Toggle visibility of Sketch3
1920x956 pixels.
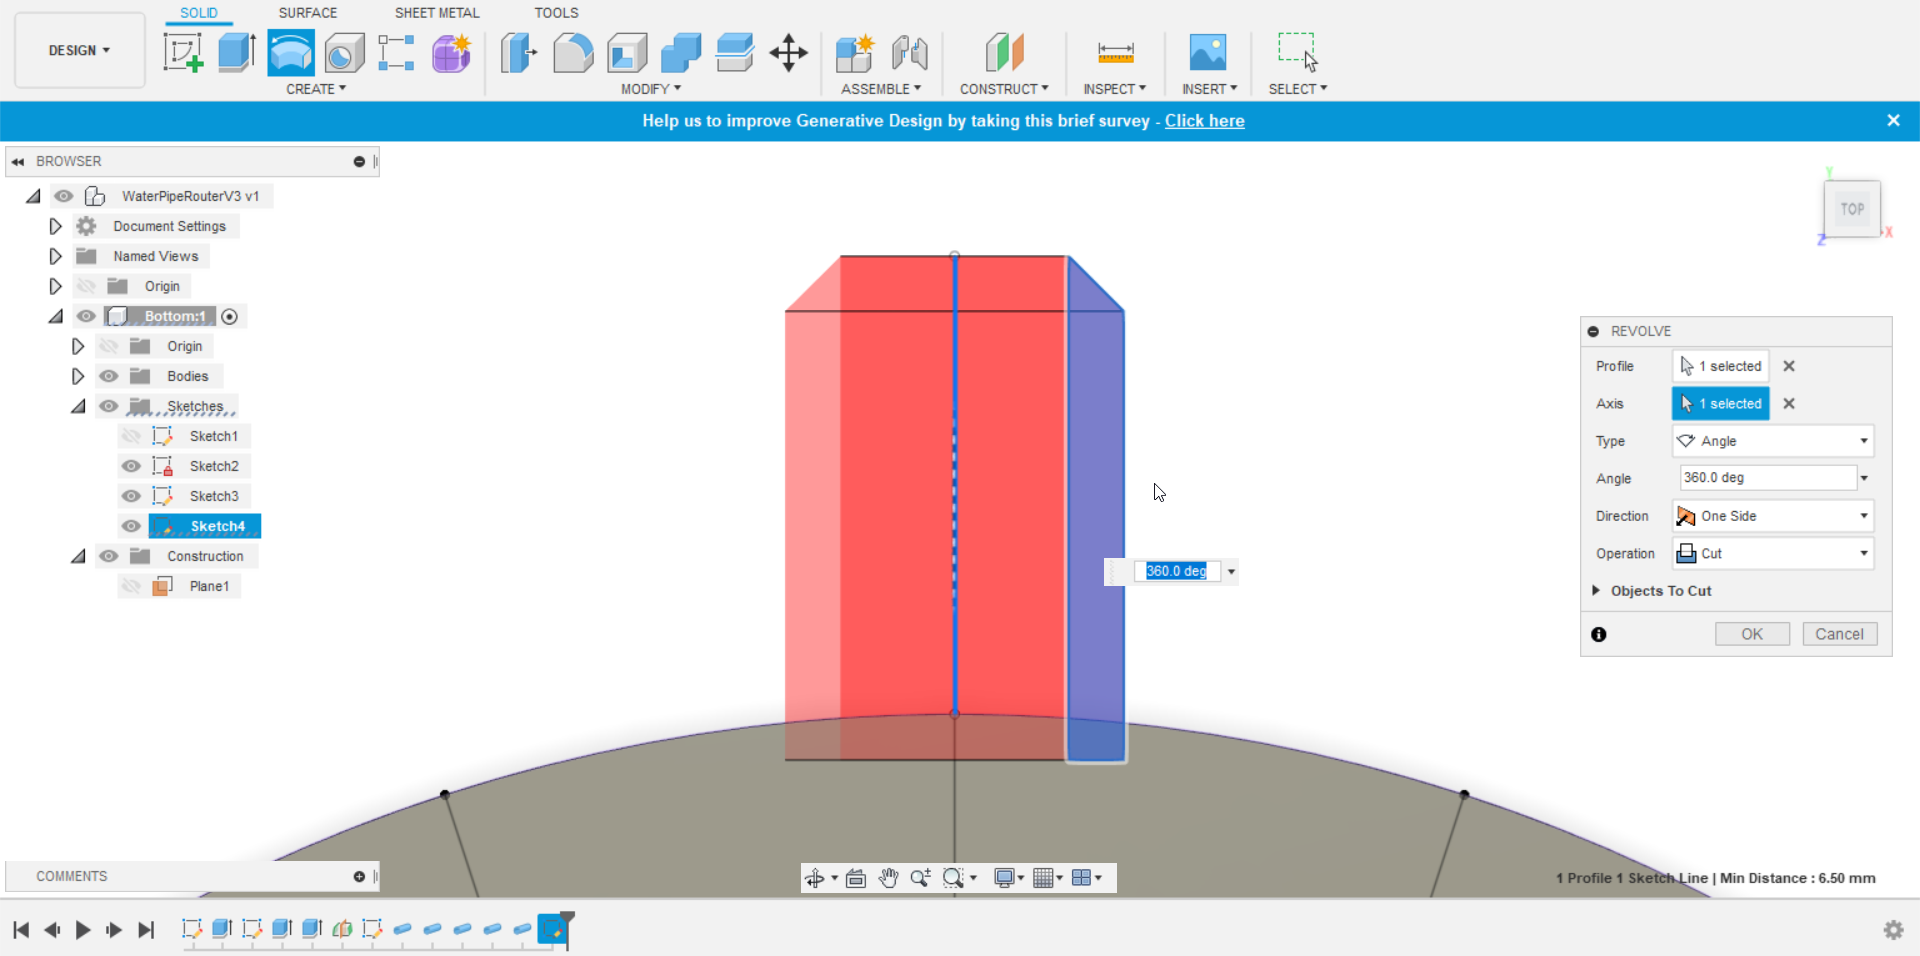pyautogui.click(x=131, y=496)
